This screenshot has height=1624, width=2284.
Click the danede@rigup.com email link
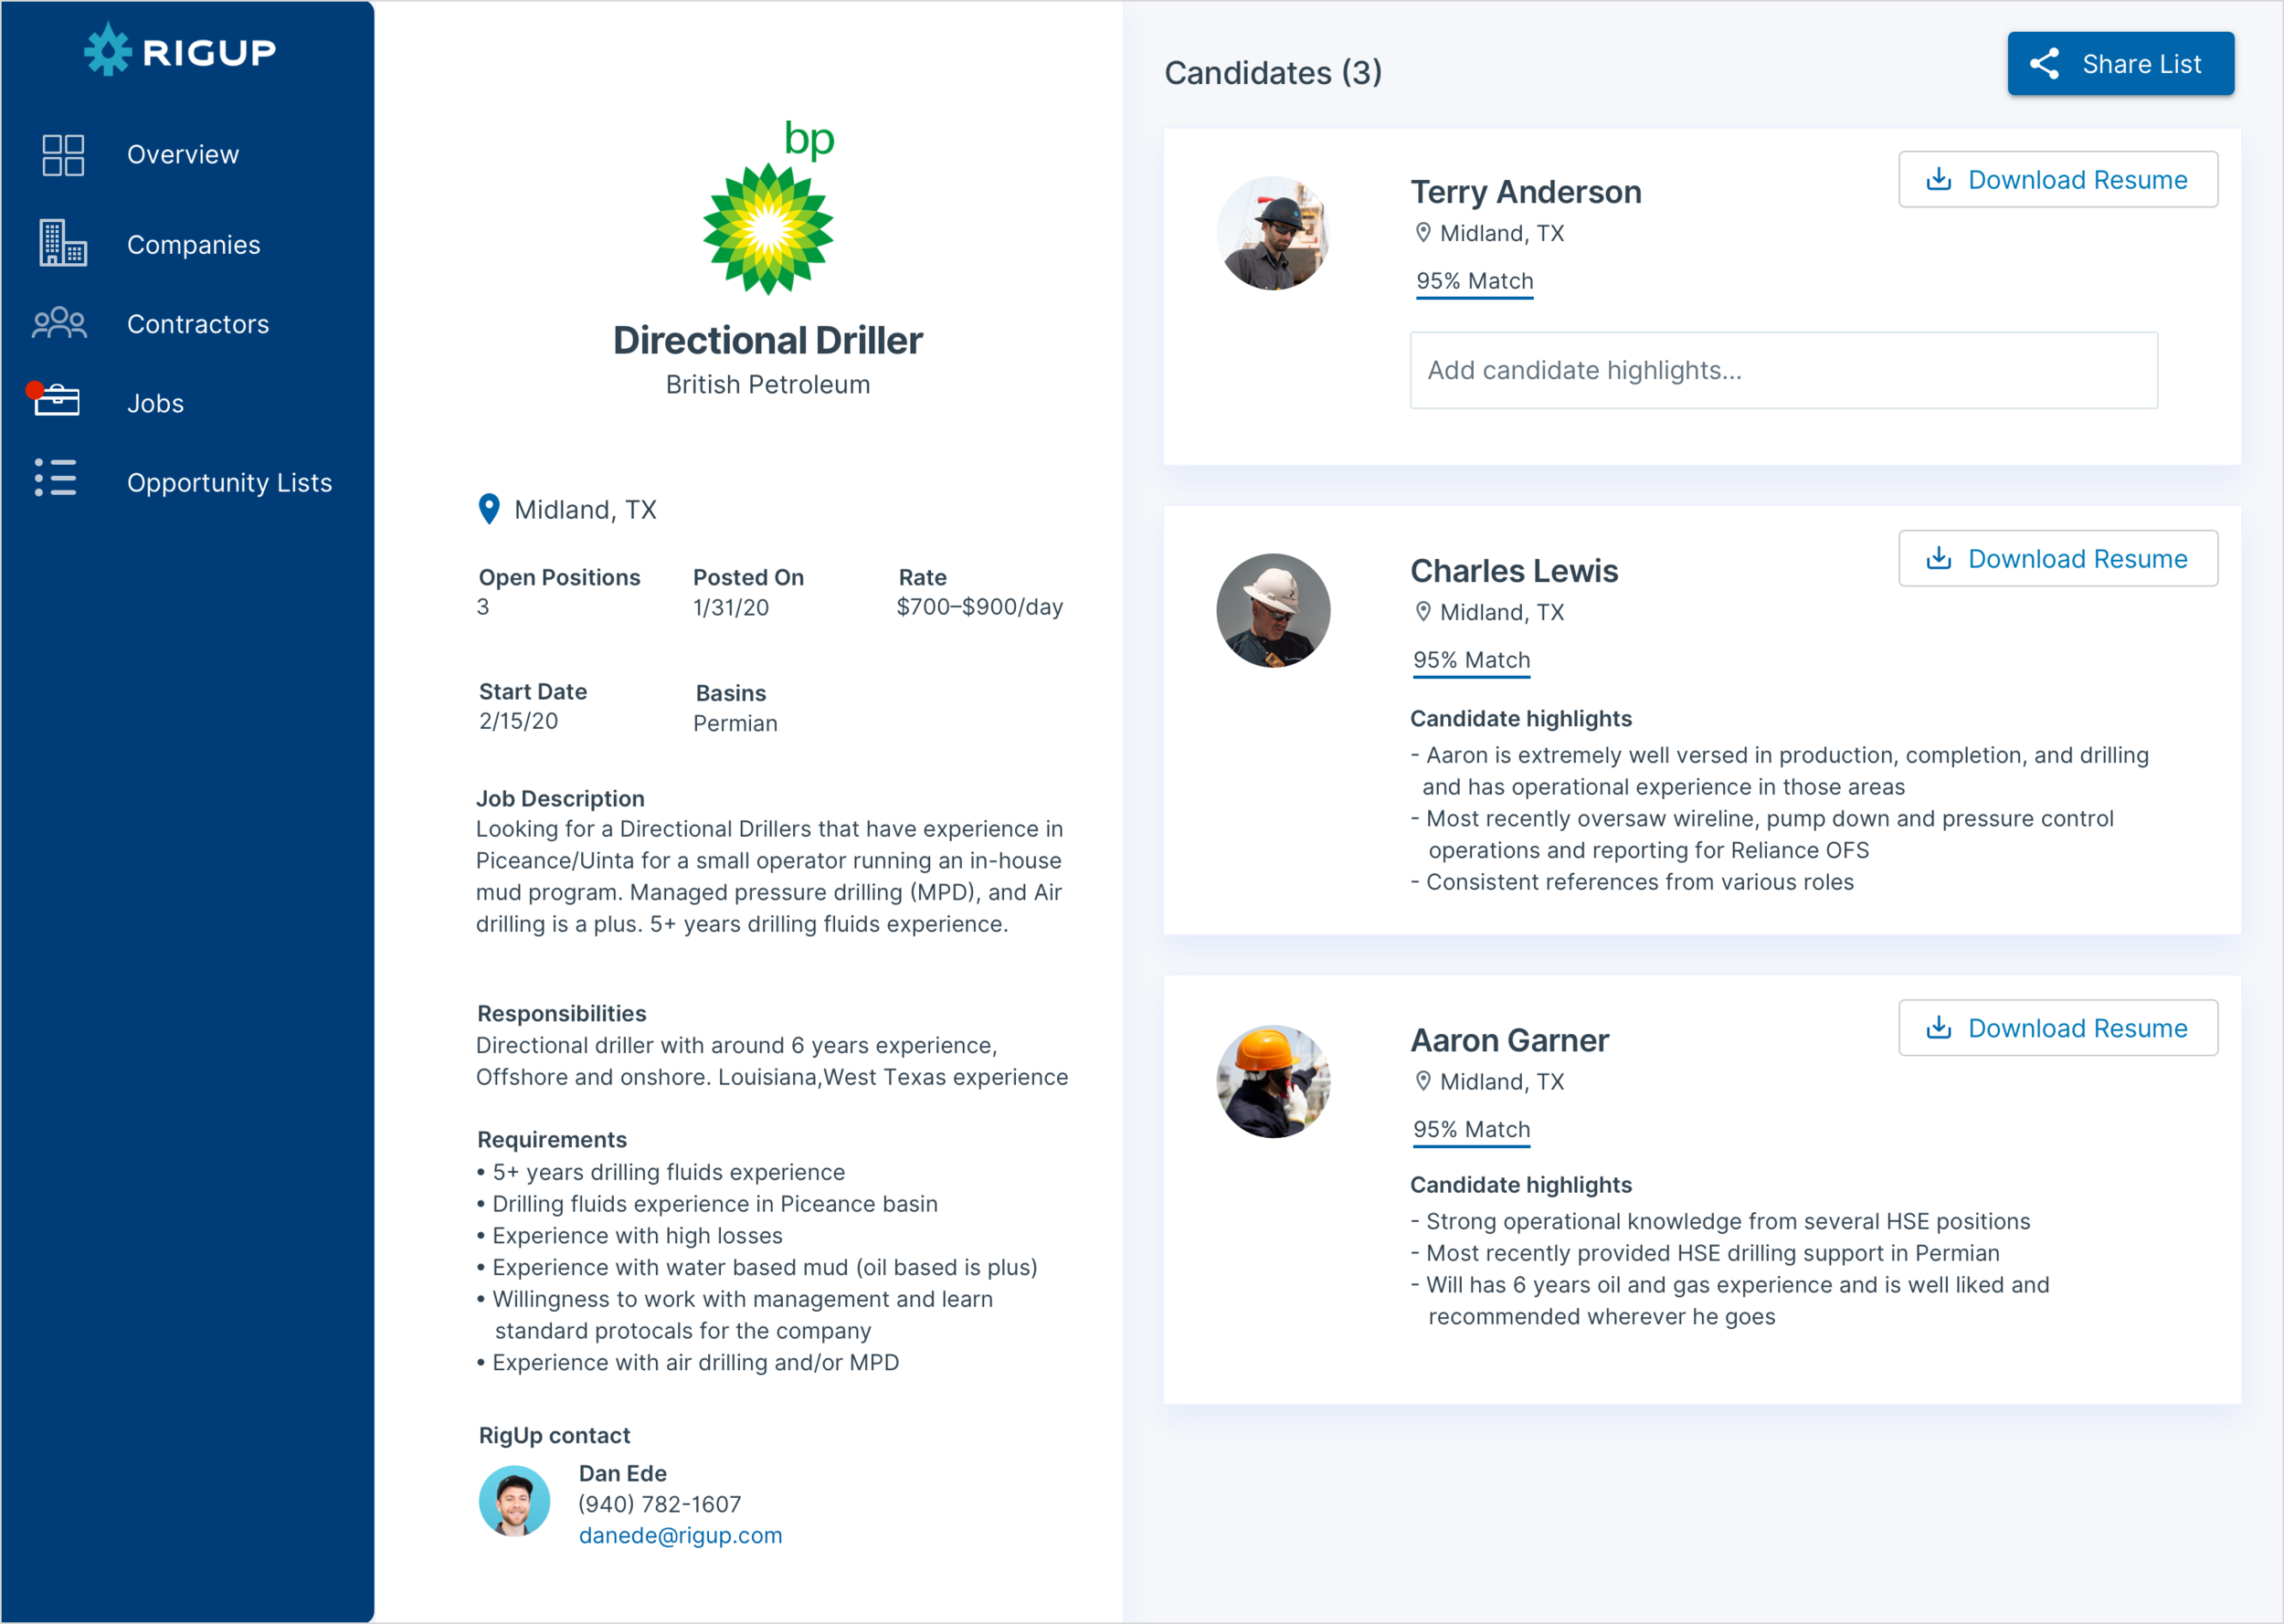pos(681,1535)
